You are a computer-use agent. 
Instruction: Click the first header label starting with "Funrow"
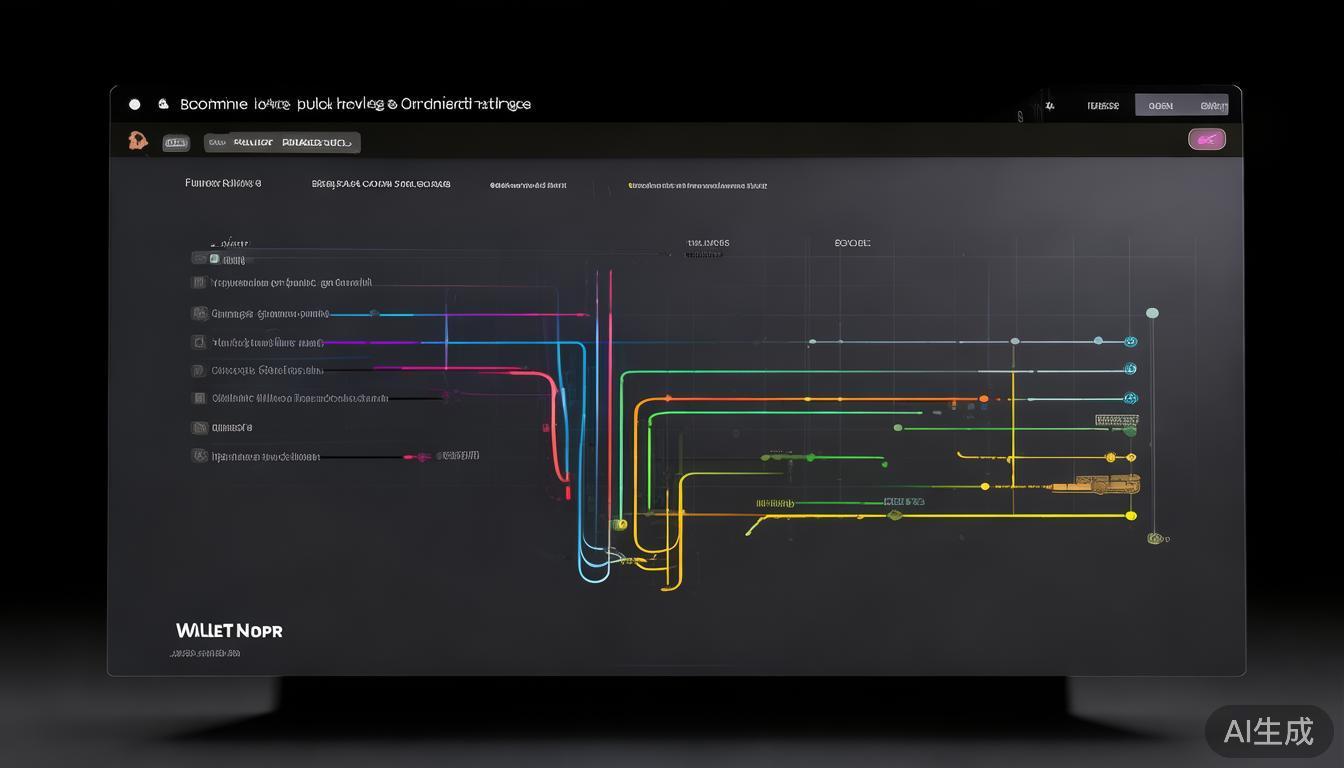[223, 183]
